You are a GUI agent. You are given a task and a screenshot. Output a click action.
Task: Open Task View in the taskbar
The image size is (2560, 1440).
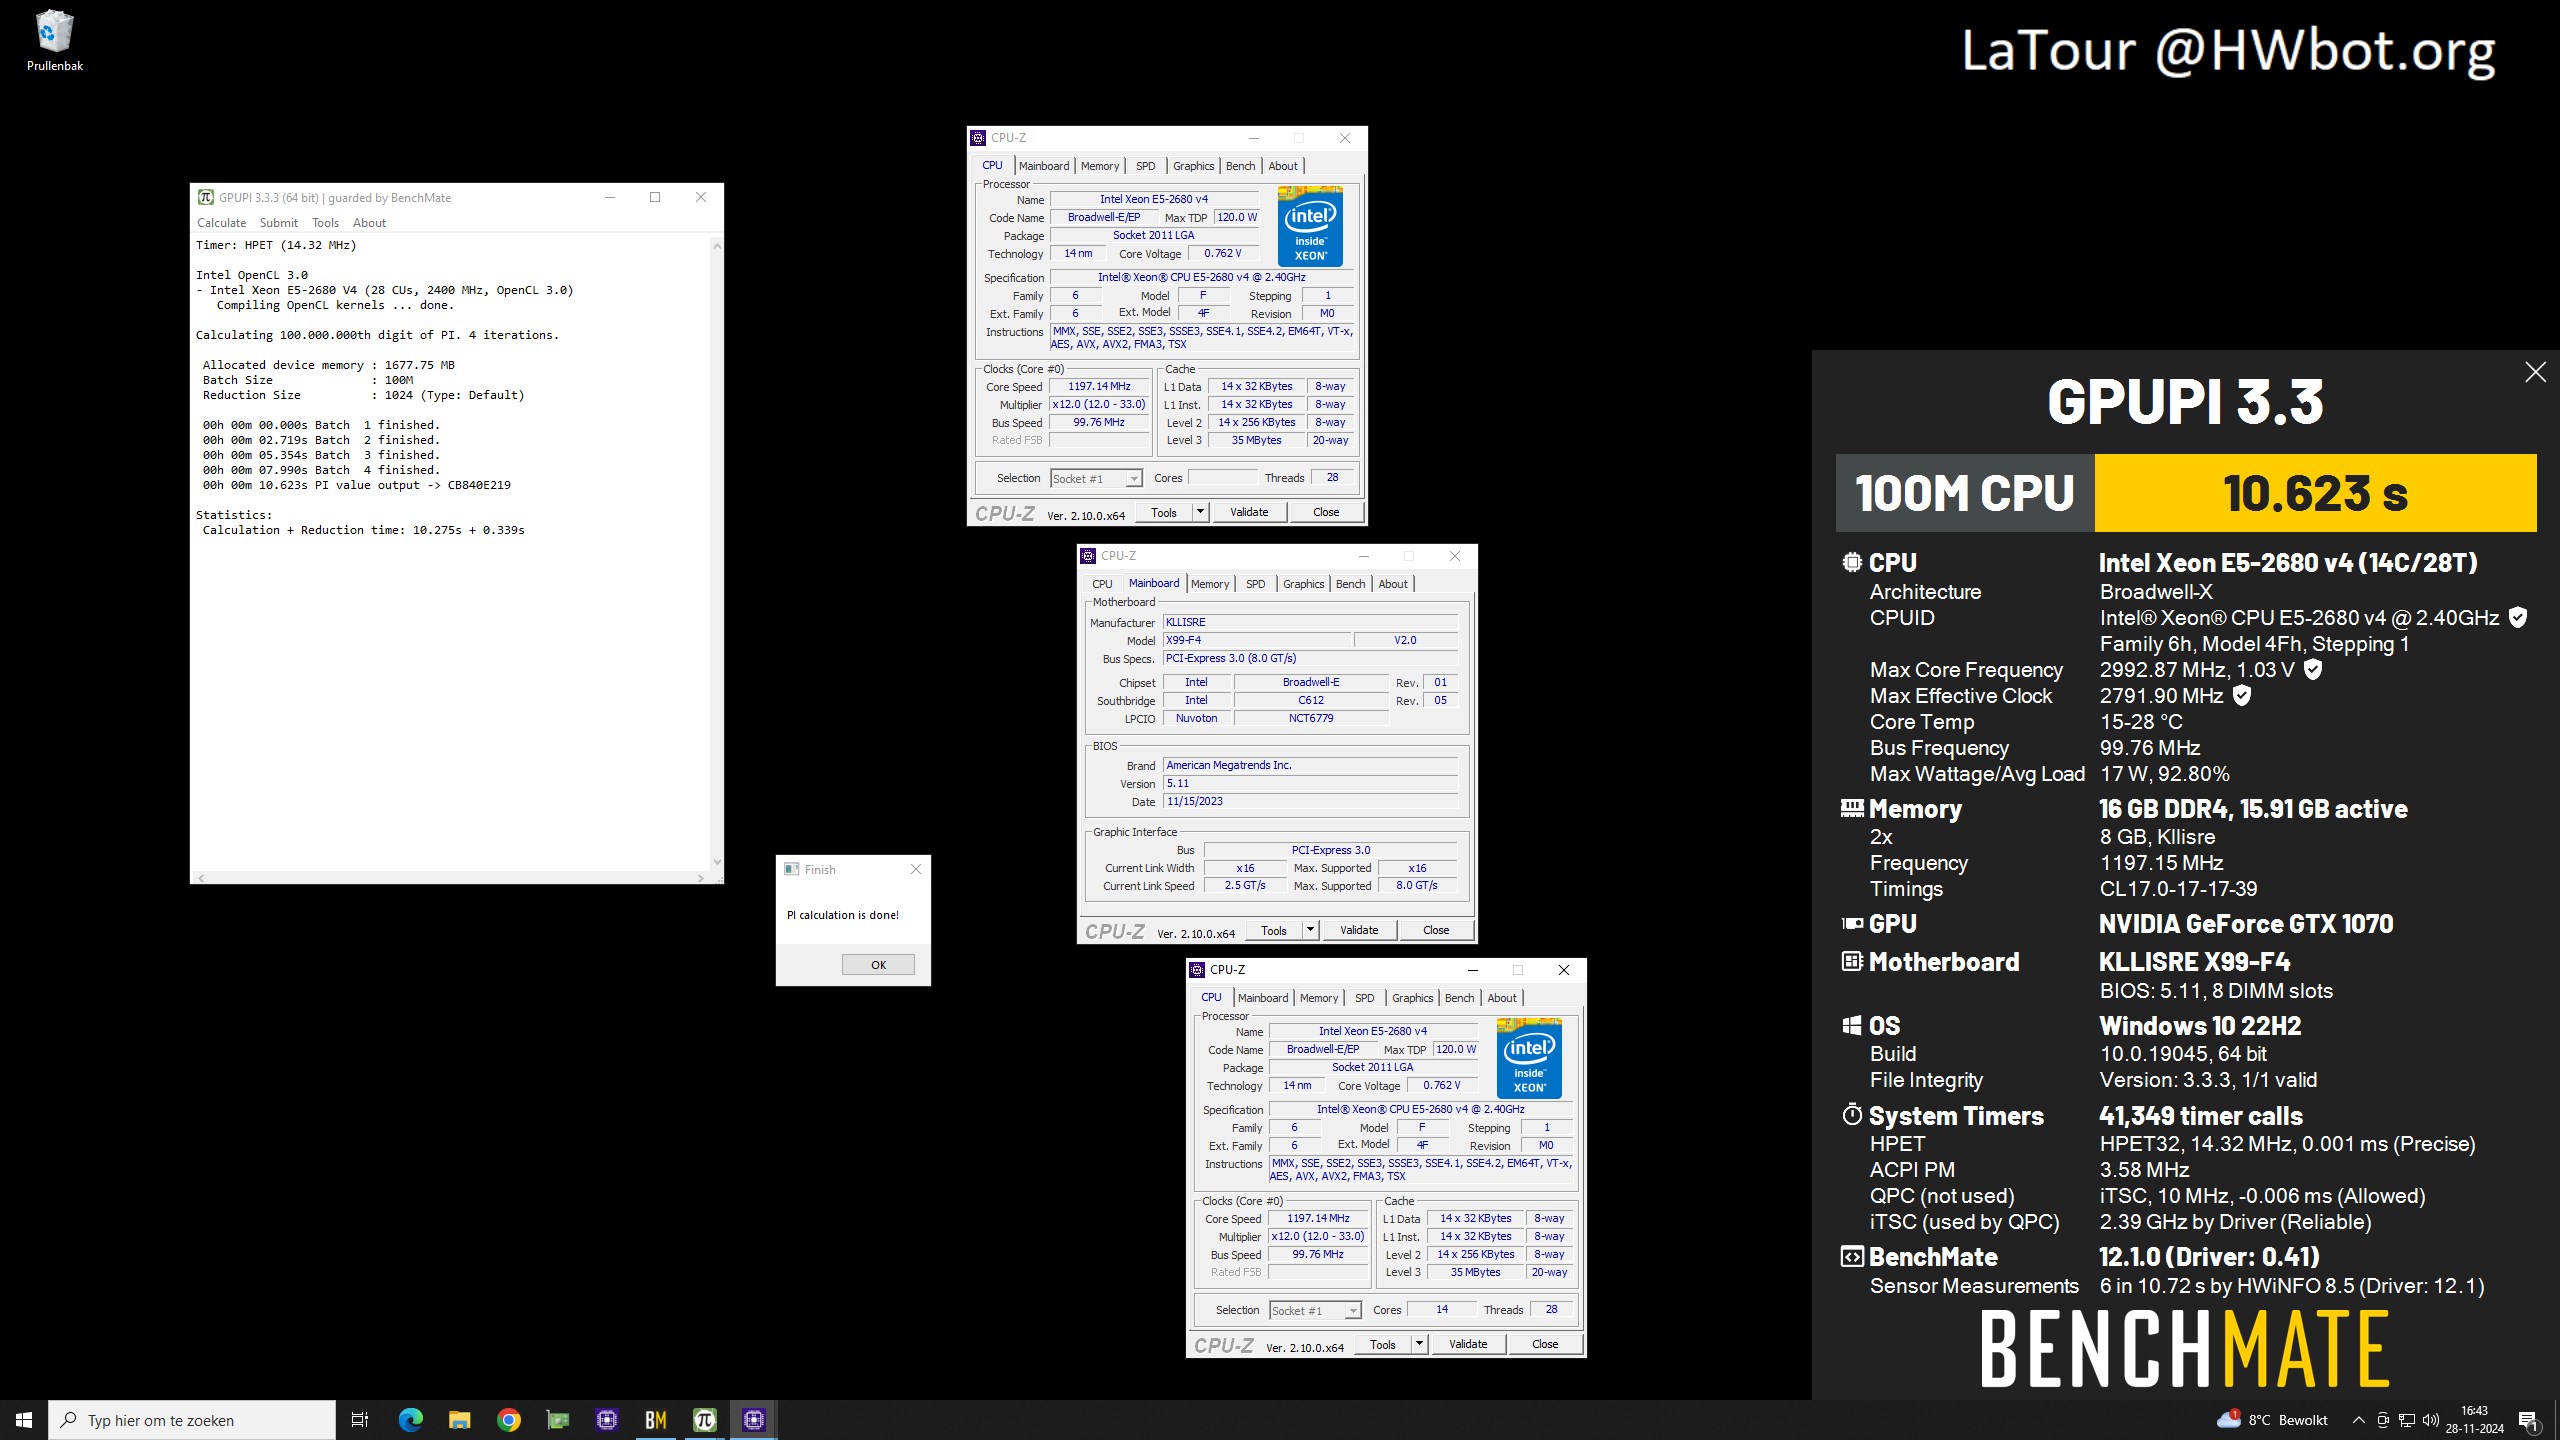(360, 1420)
